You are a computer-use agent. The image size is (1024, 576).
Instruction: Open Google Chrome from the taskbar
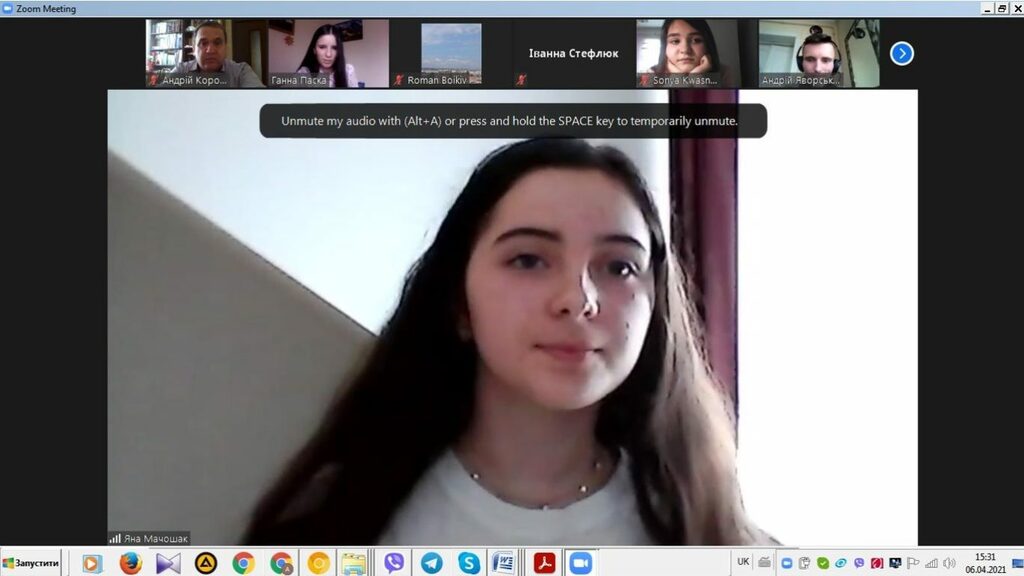click(x=243, y=563)
